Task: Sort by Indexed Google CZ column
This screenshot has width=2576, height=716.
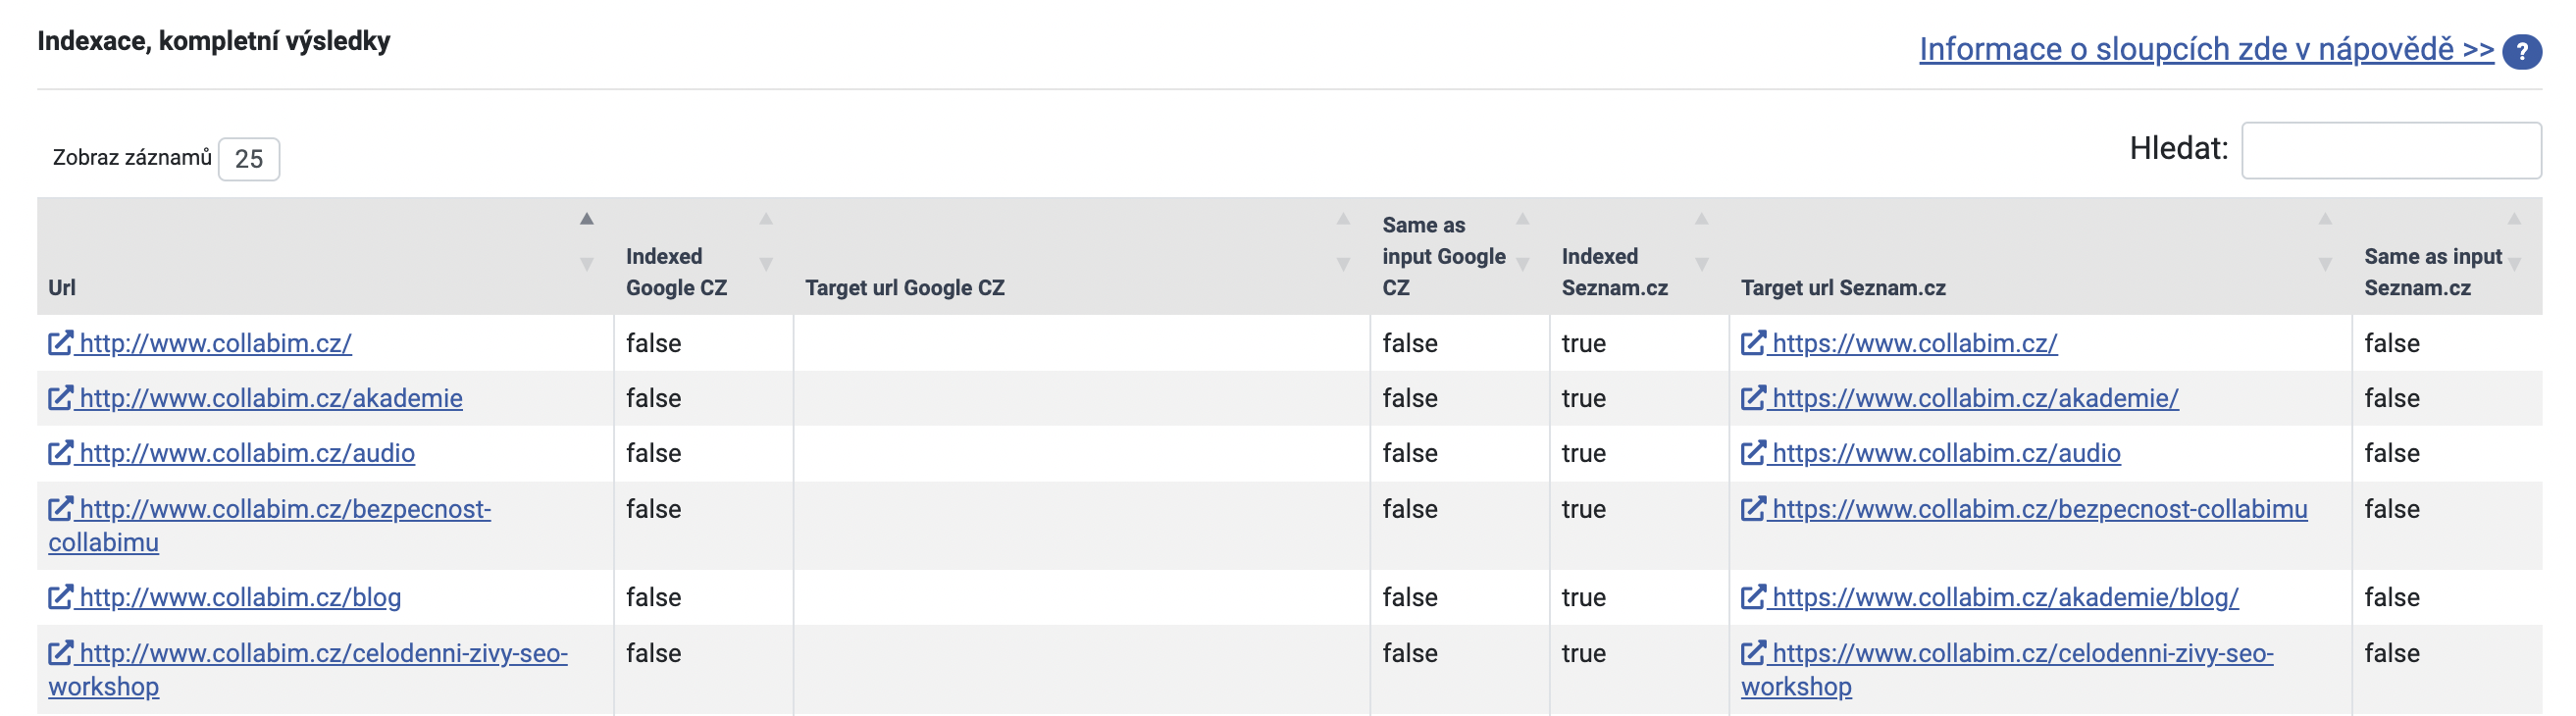Action: coord(703,256)
